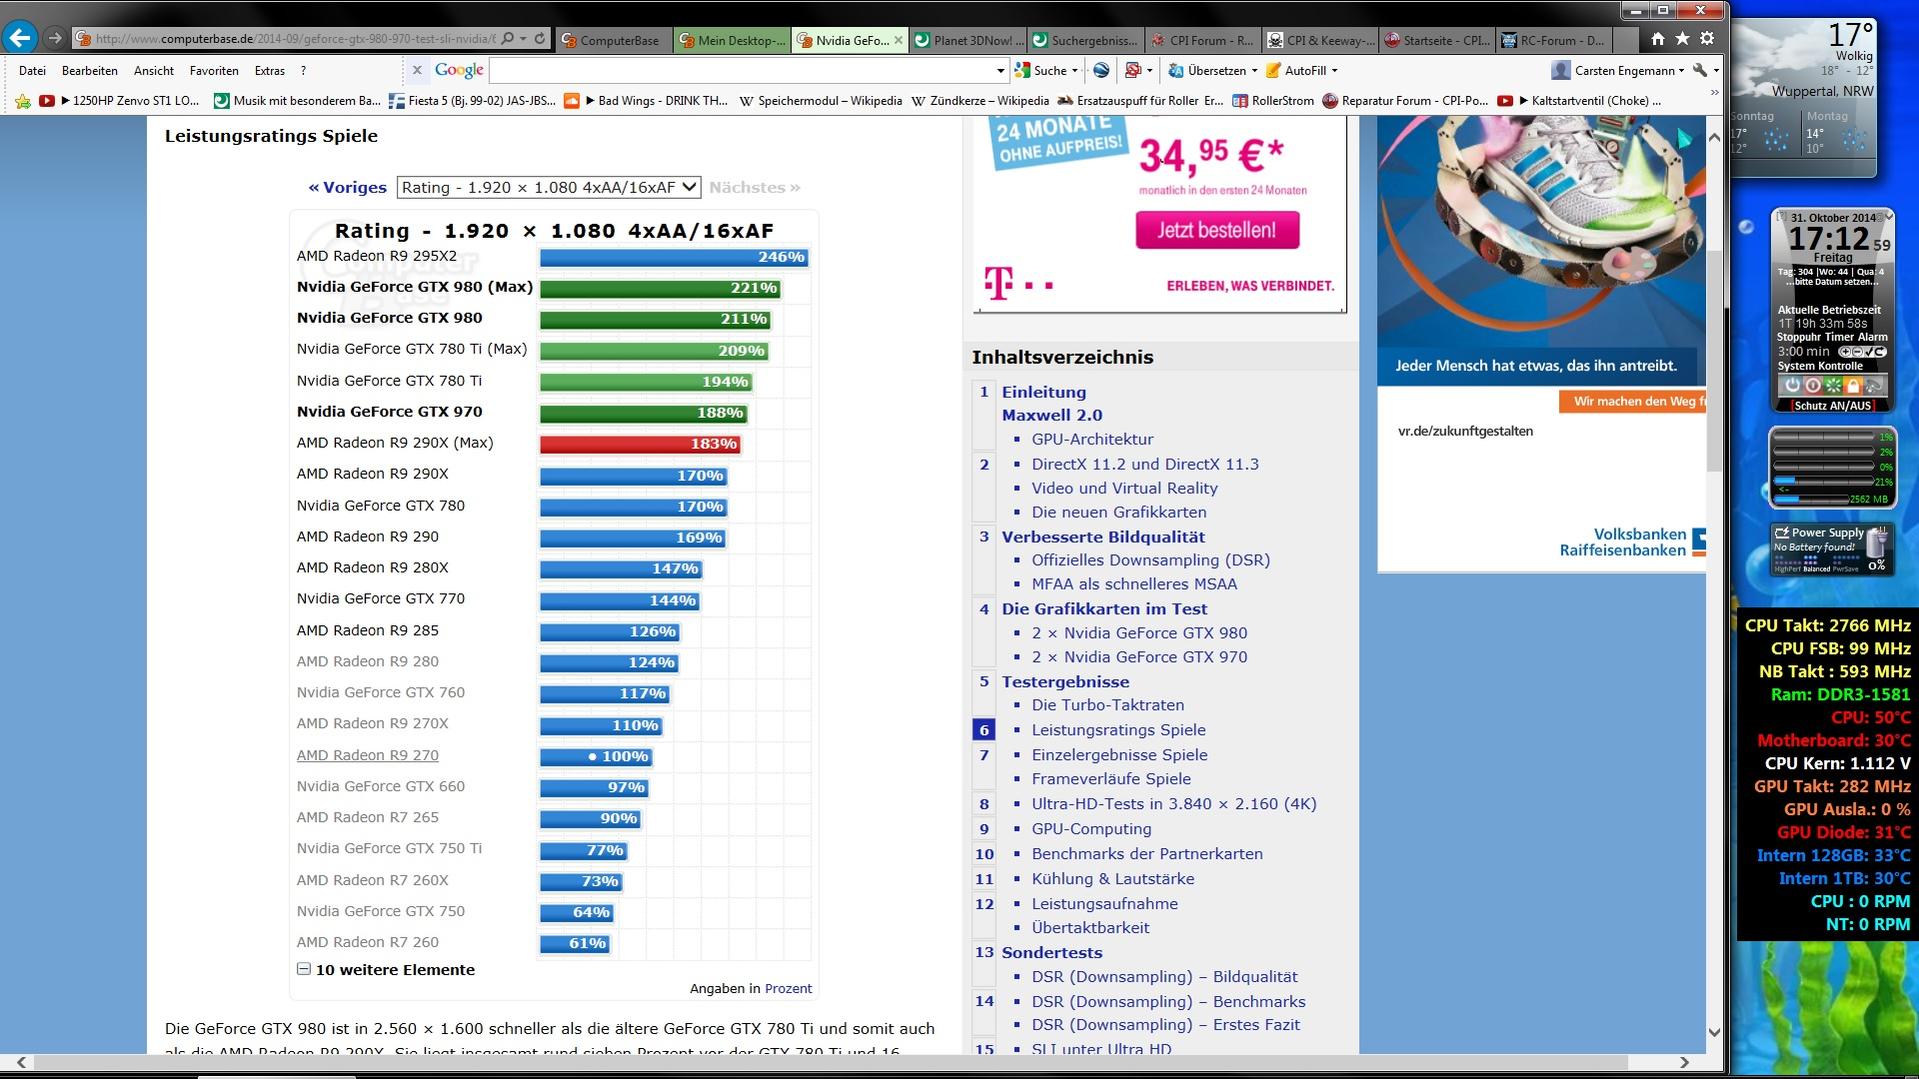Click the « Voriges link
This screenshot has width=1919, height=1079.
tap(347, 187)
